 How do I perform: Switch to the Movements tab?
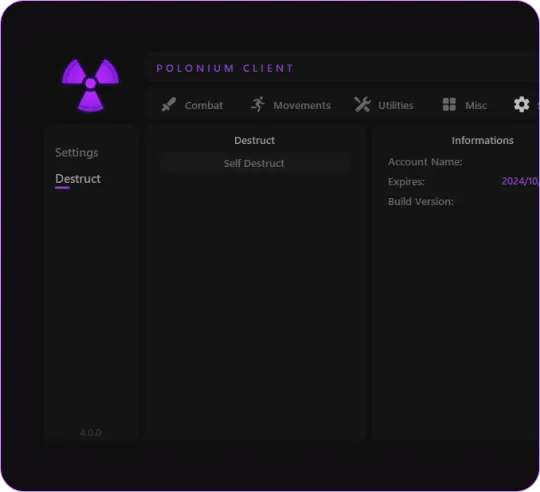click(x=291, y=105)
